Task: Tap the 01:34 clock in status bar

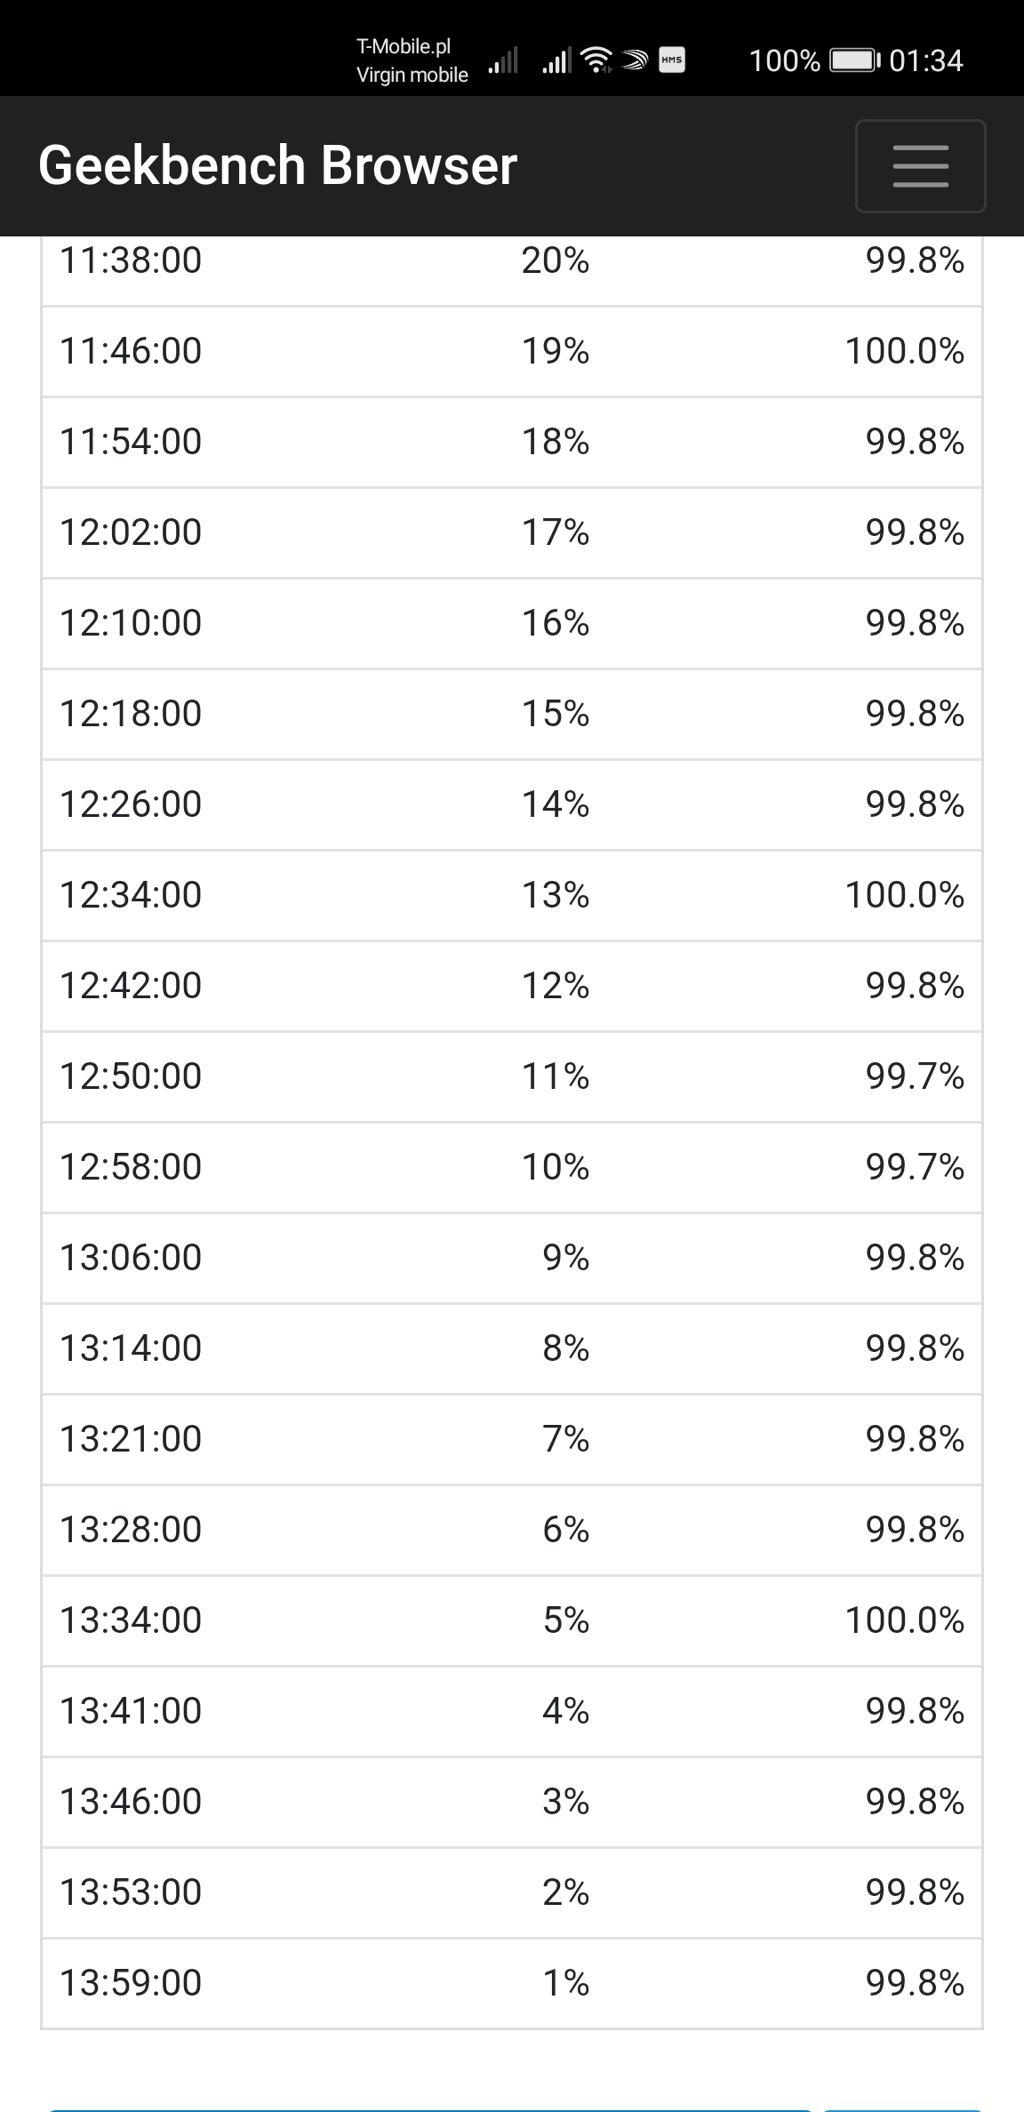Action: [926, 61]
